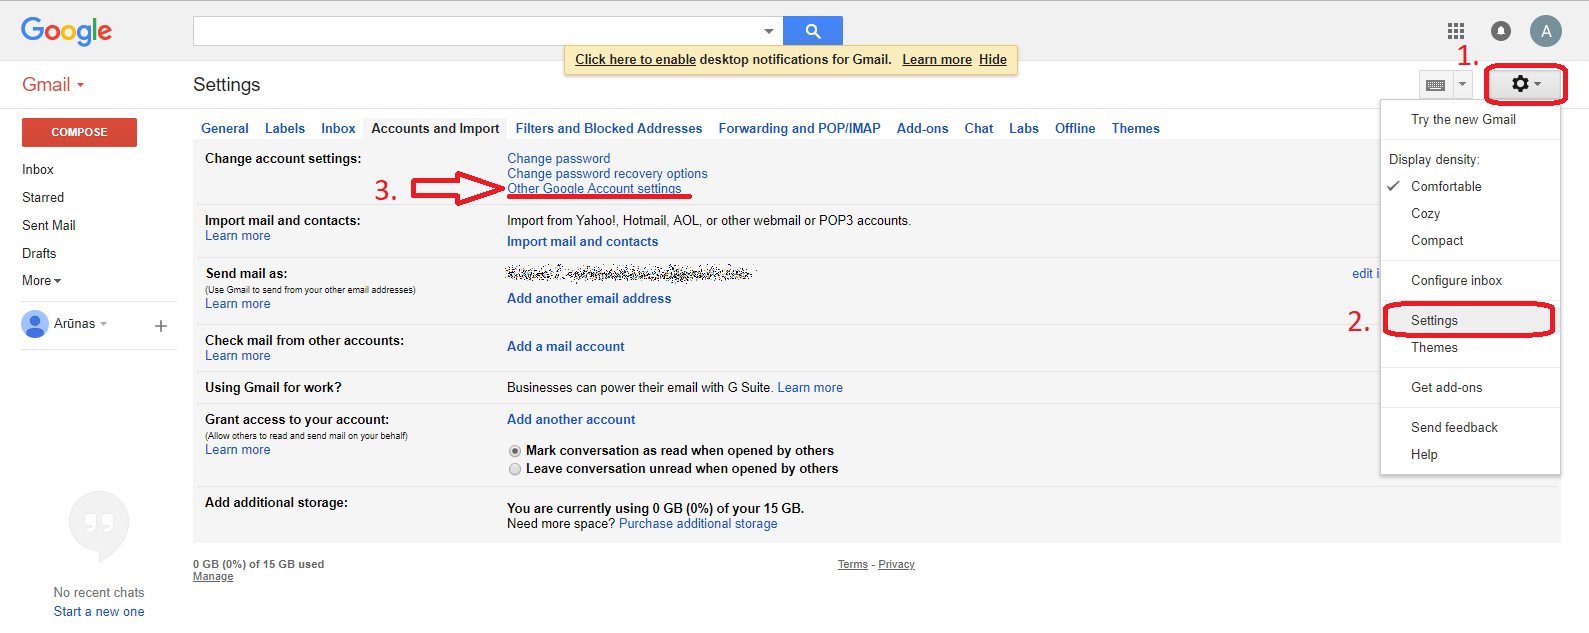Screen dimensions: 1589x633
Task: Click Learn more in G Suite row
Action: [810, 388]
